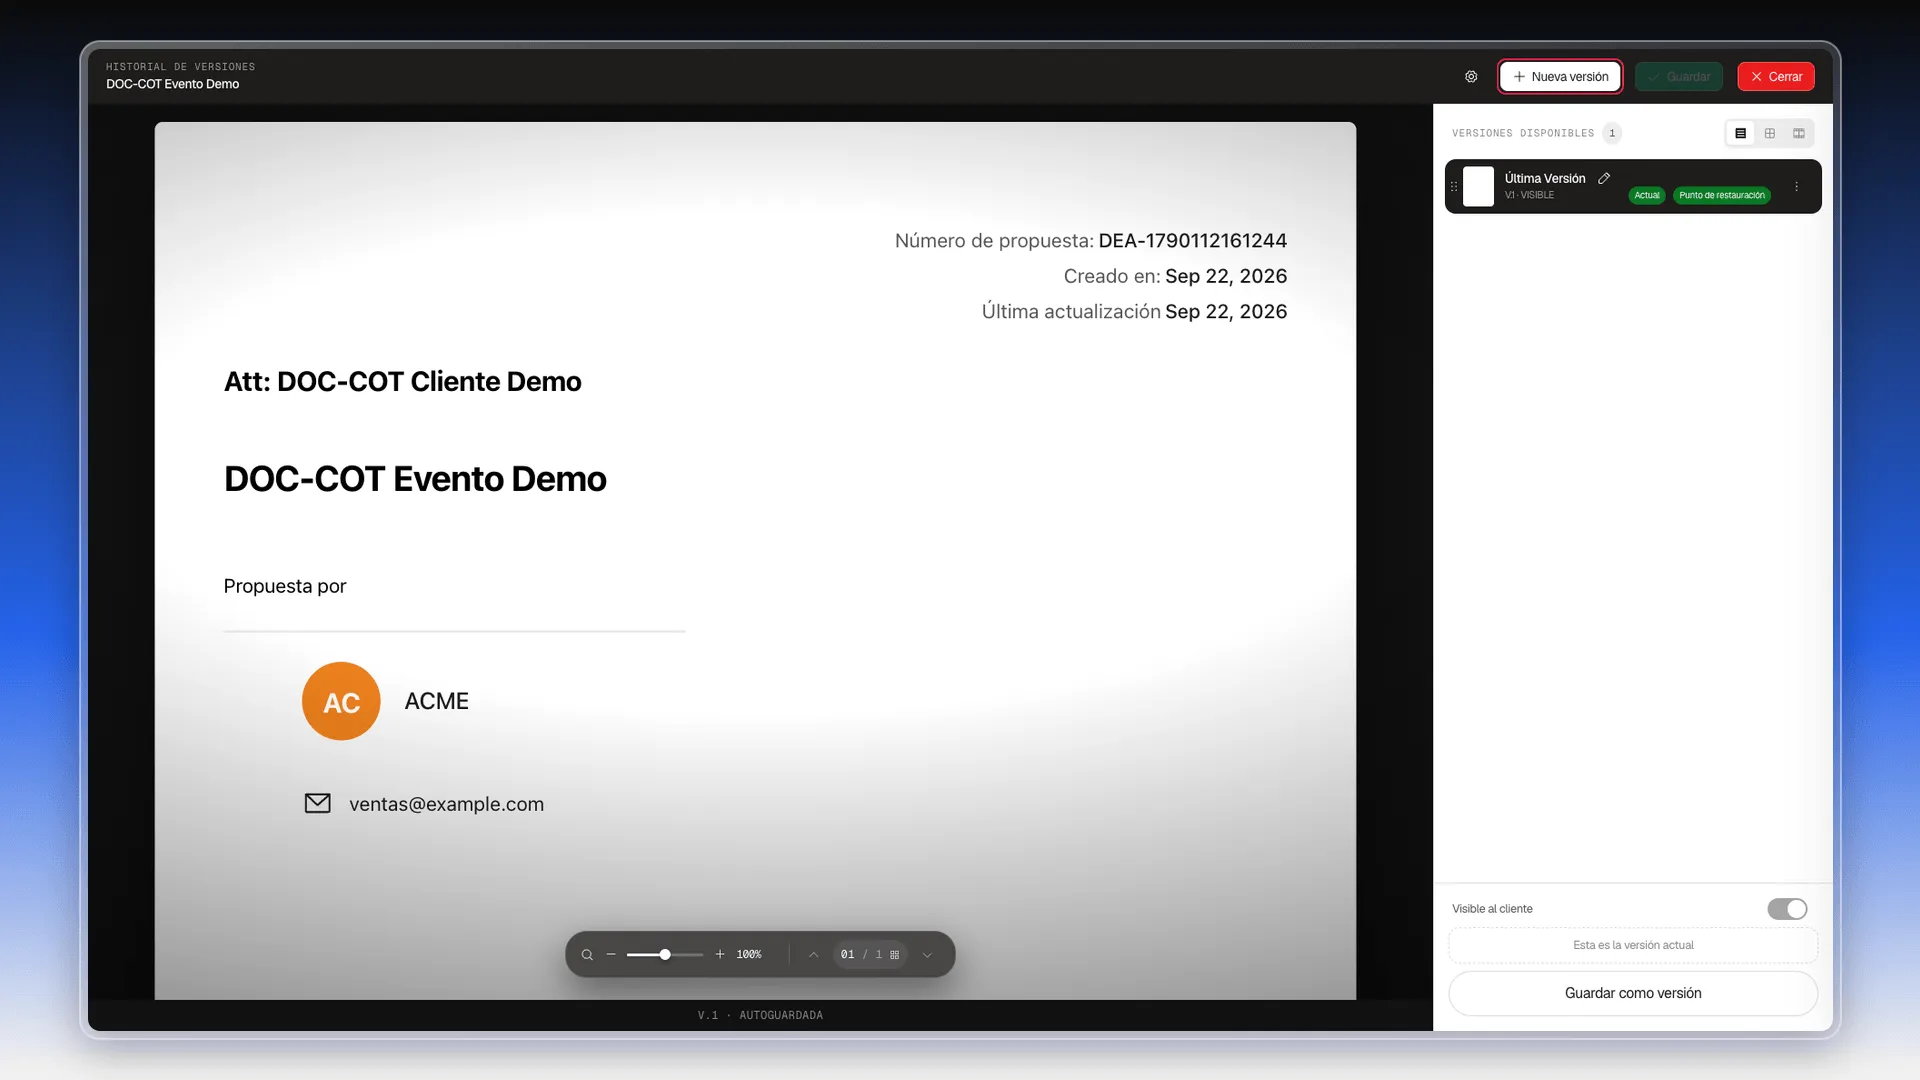Zoom out with the minus icon
Viewport: 1920px width, 1080px height.
[x=611, y=955]
